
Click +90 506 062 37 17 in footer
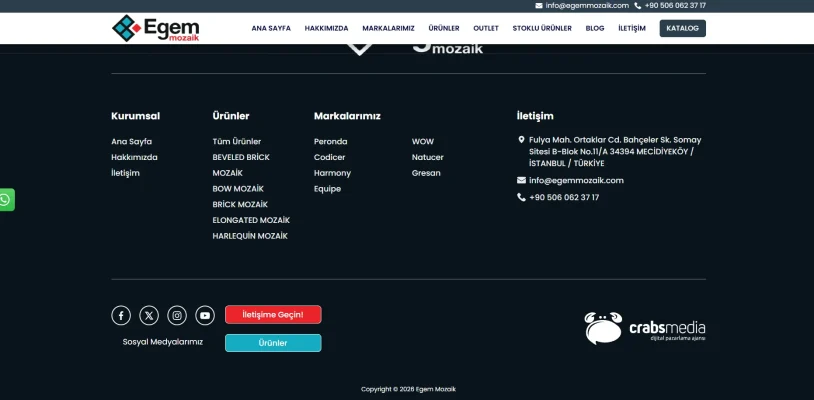click(x=564, y=198)
